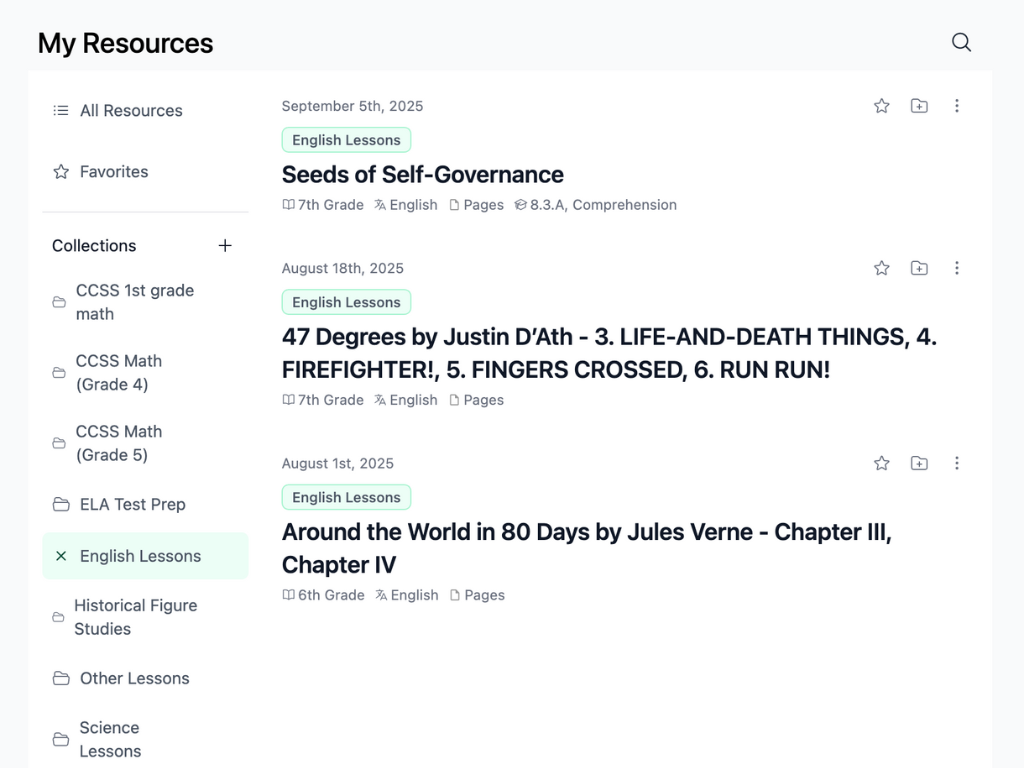Open options menu for Around the World resource
Image resolution: width=1024 pixels, height=768 pixels.
tap(957, 463)
